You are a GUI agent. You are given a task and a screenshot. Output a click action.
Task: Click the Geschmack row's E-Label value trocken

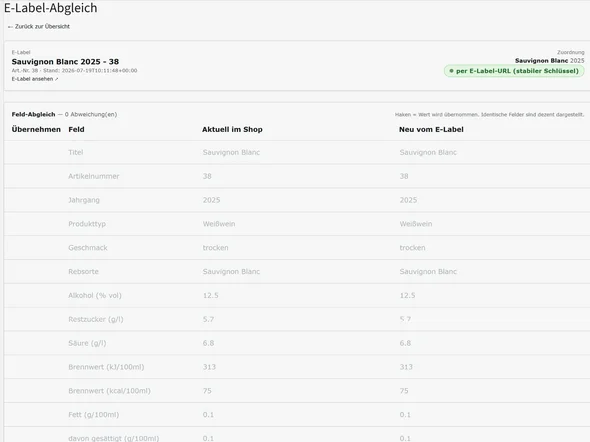412,248
